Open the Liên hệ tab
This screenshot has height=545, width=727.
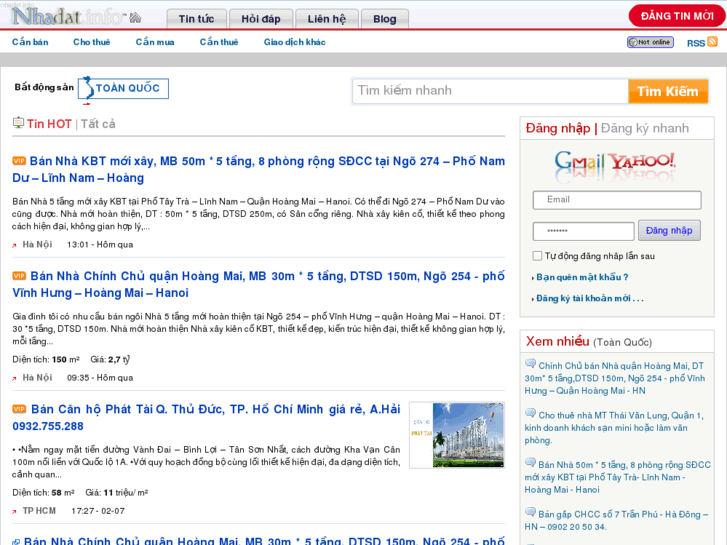pyautogui.click(x=327, y=19)
